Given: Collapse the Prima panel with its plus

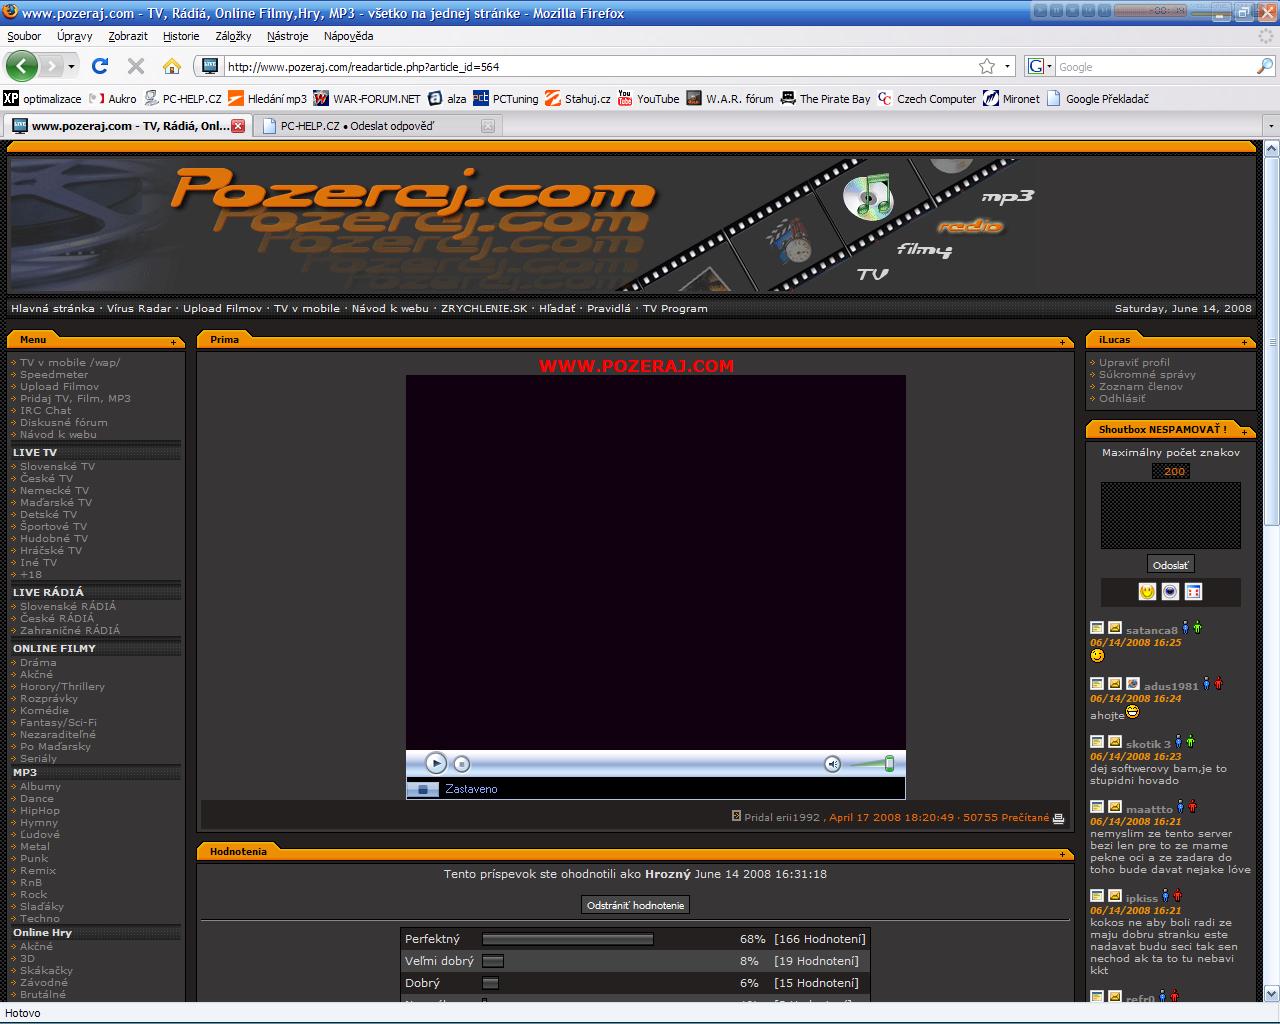Looking at the screenshot, I should pyautogui.click(x=1062, y=342).
